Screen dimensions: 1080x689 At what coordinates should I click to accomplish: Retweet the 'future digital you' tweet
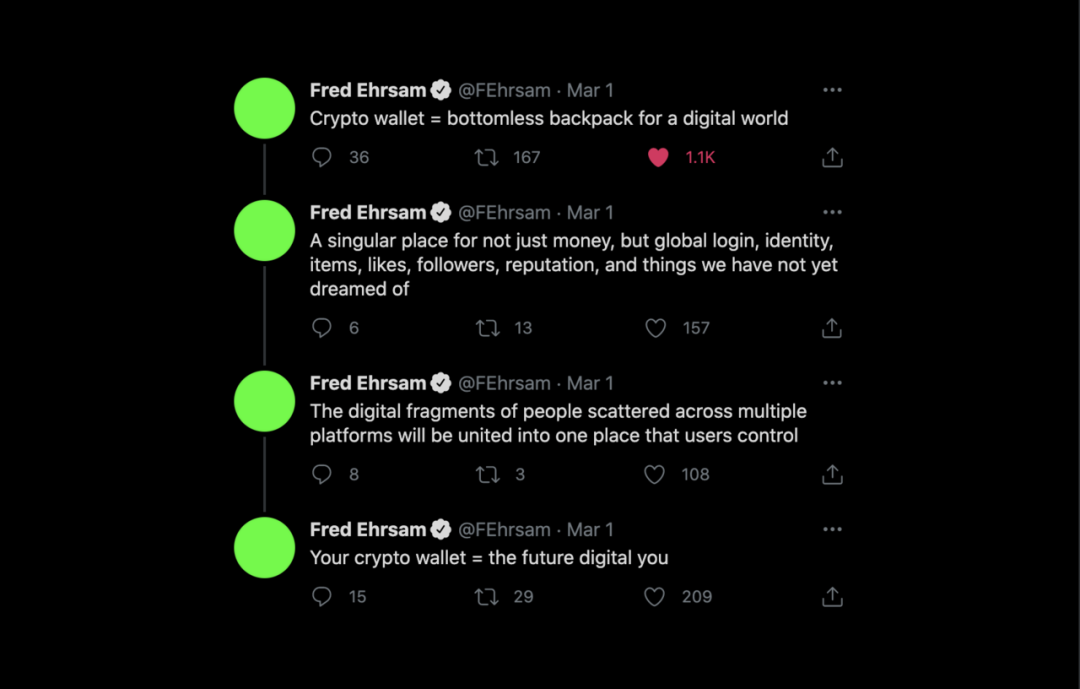(487, 597)
